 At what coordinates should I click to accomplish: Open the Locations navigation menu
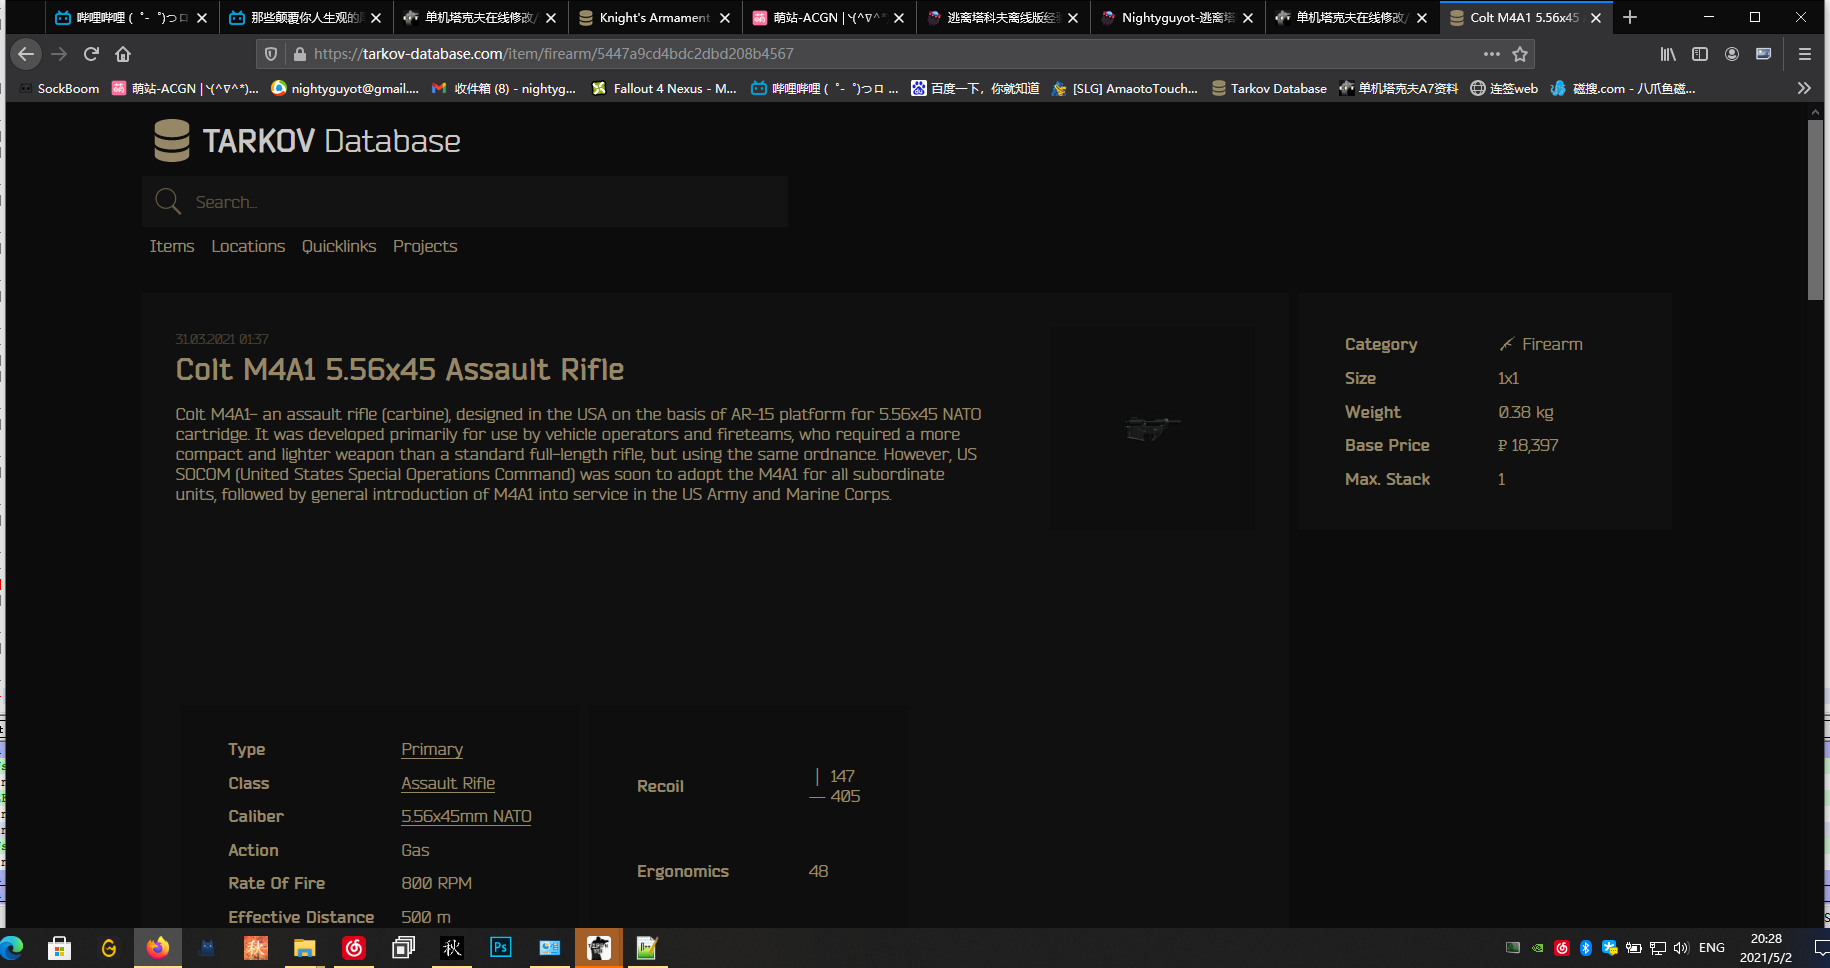pos(248,246)
